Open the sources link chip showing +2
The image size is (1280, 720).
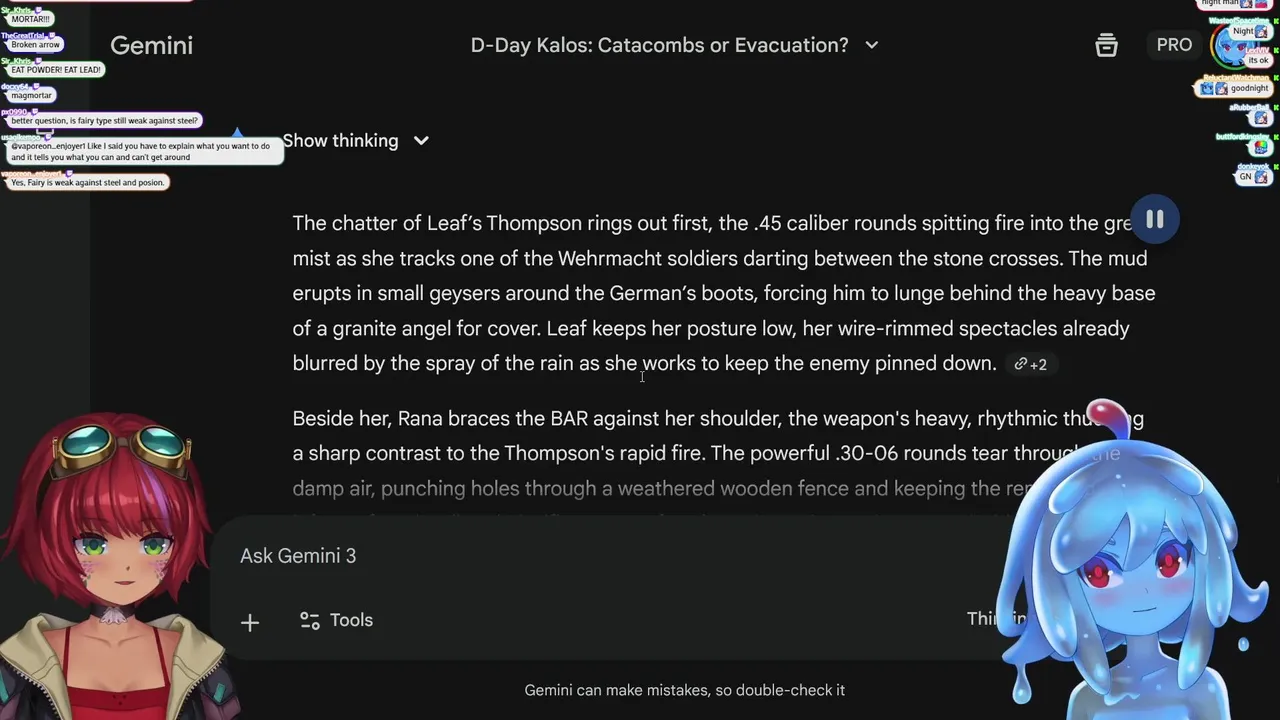coord(1030,365)
